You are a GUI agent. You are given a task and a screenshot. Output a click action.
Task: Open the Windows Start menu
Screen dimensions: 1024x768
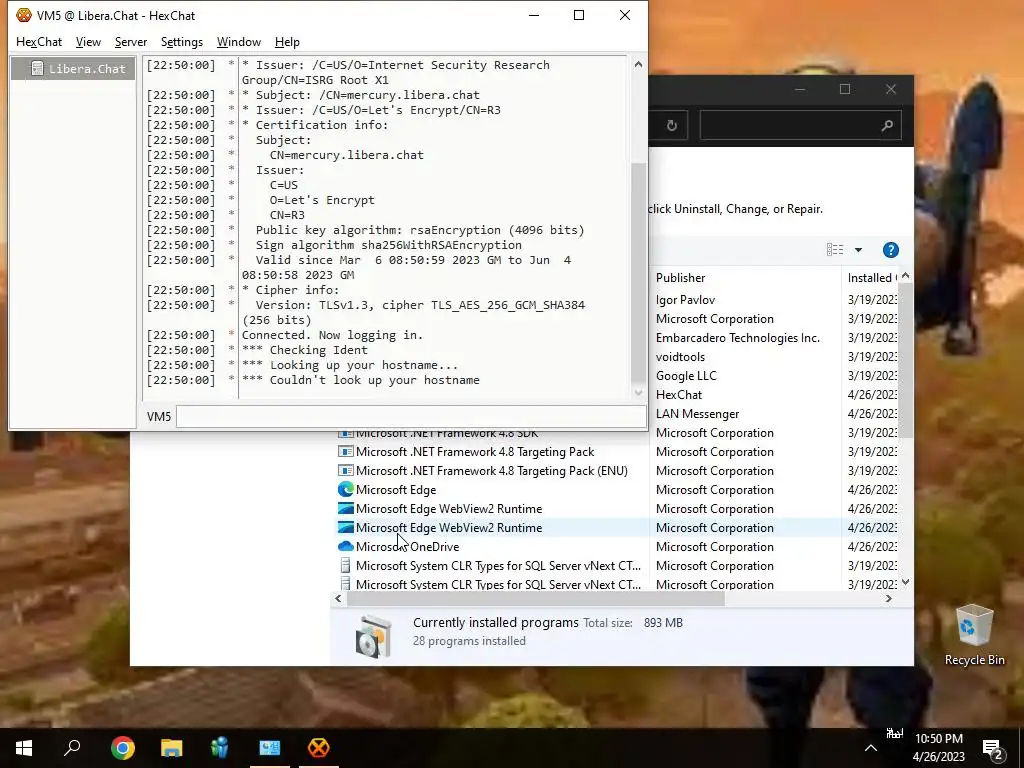24,748
